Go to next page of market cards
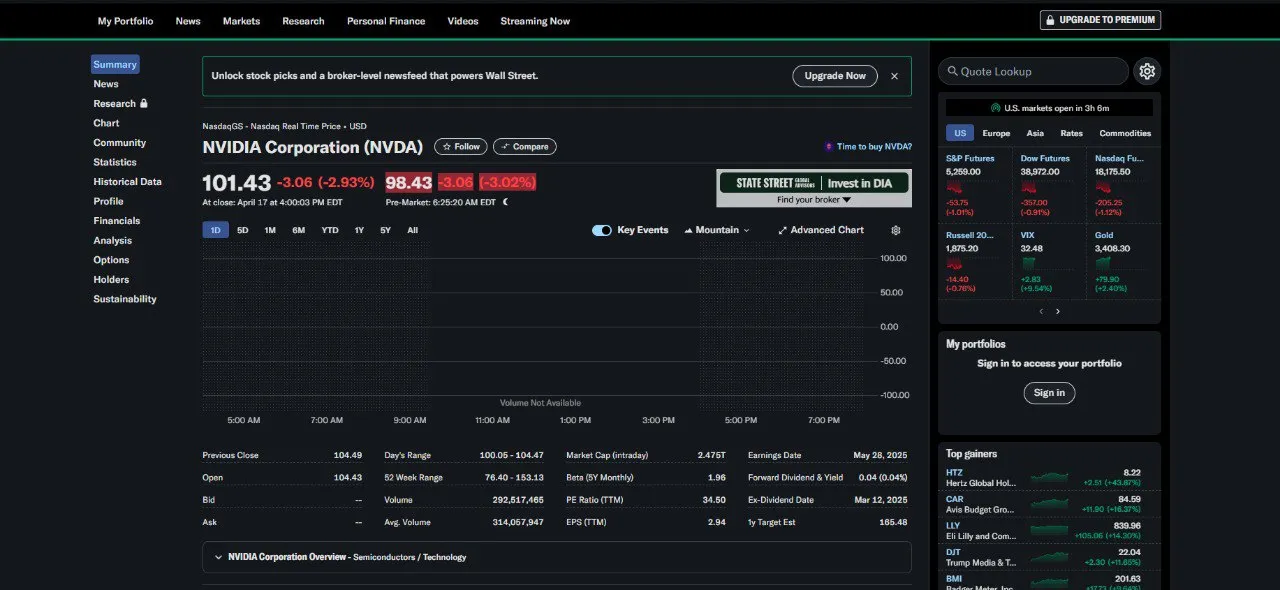This screenshot has width=1280, height=590. 1058,311
